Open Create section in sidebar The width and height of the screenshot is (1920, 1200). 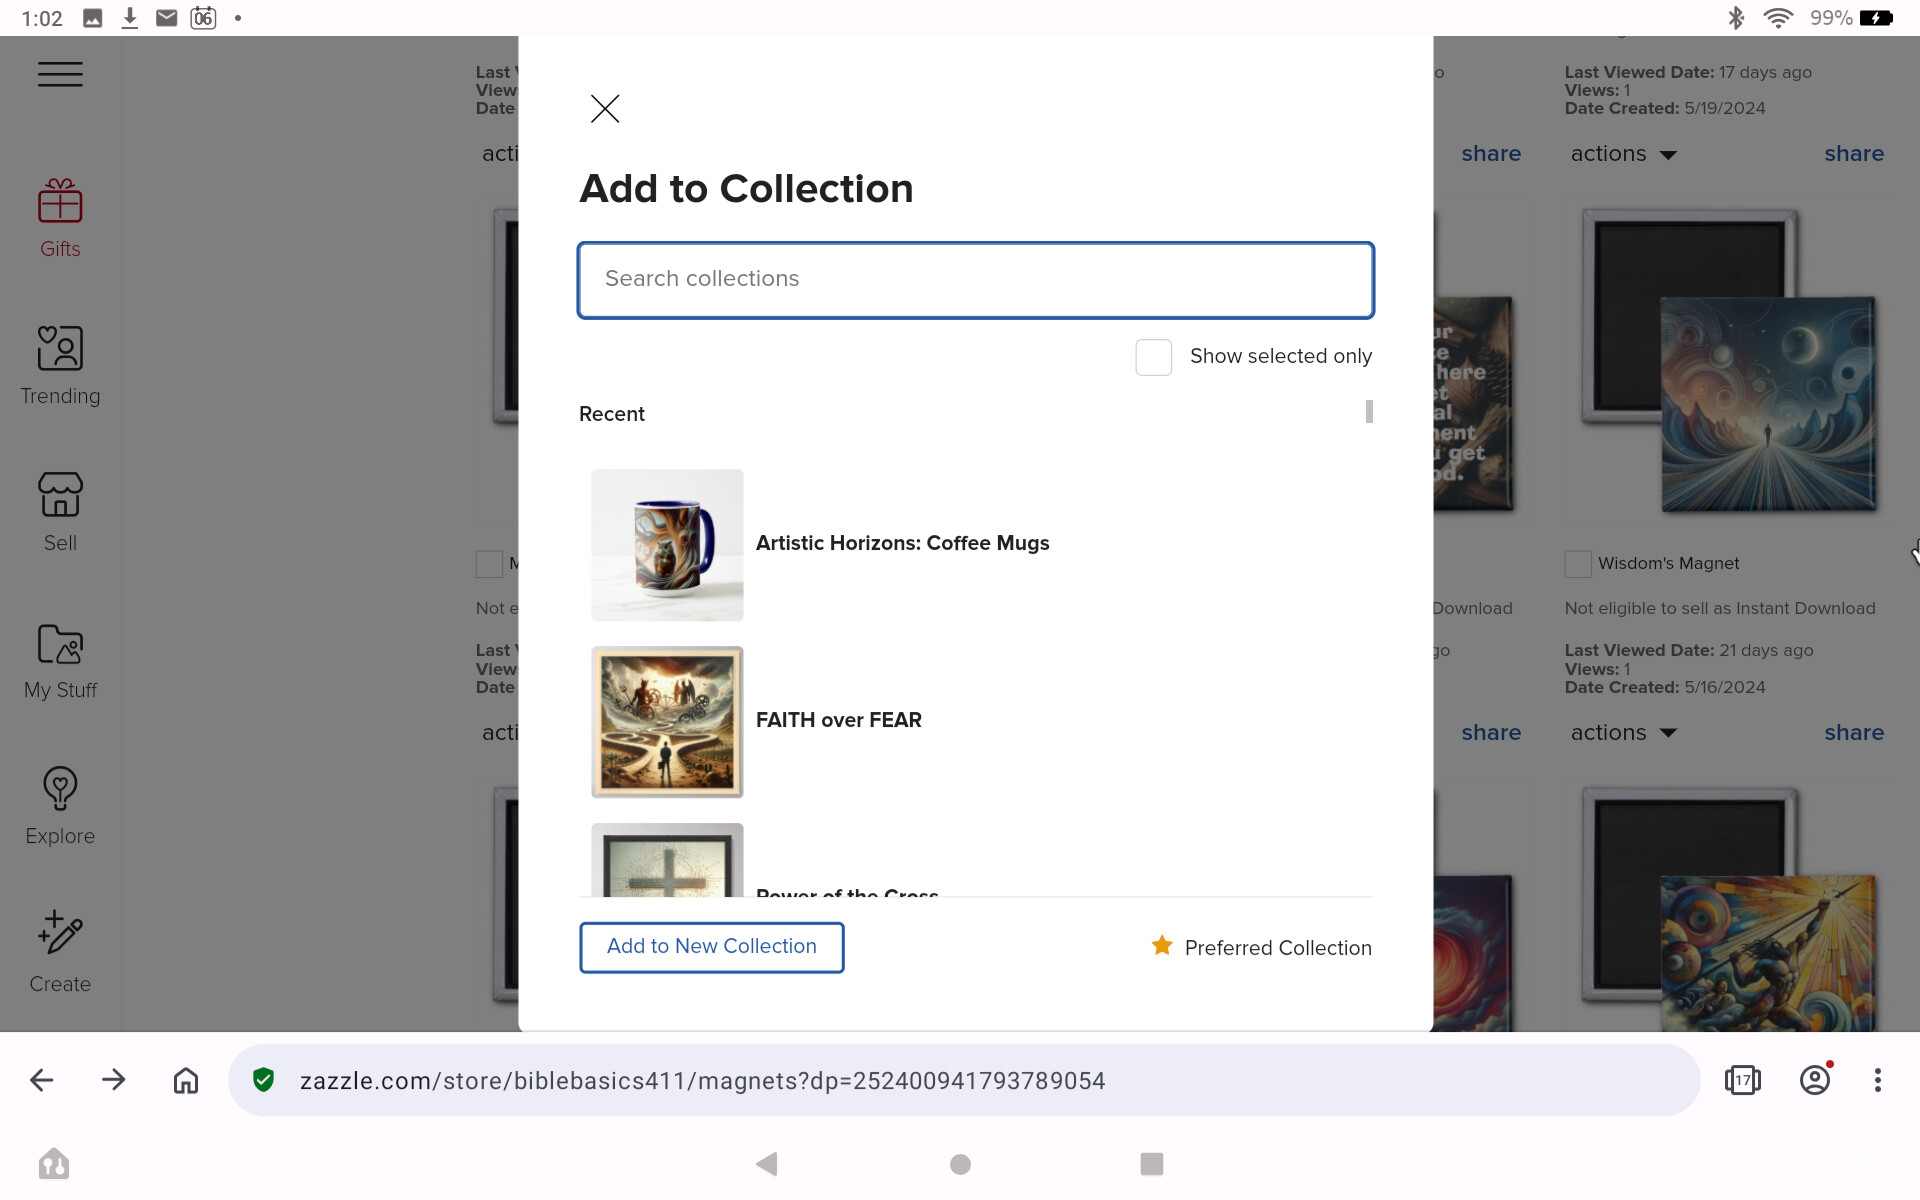[60, 953]
